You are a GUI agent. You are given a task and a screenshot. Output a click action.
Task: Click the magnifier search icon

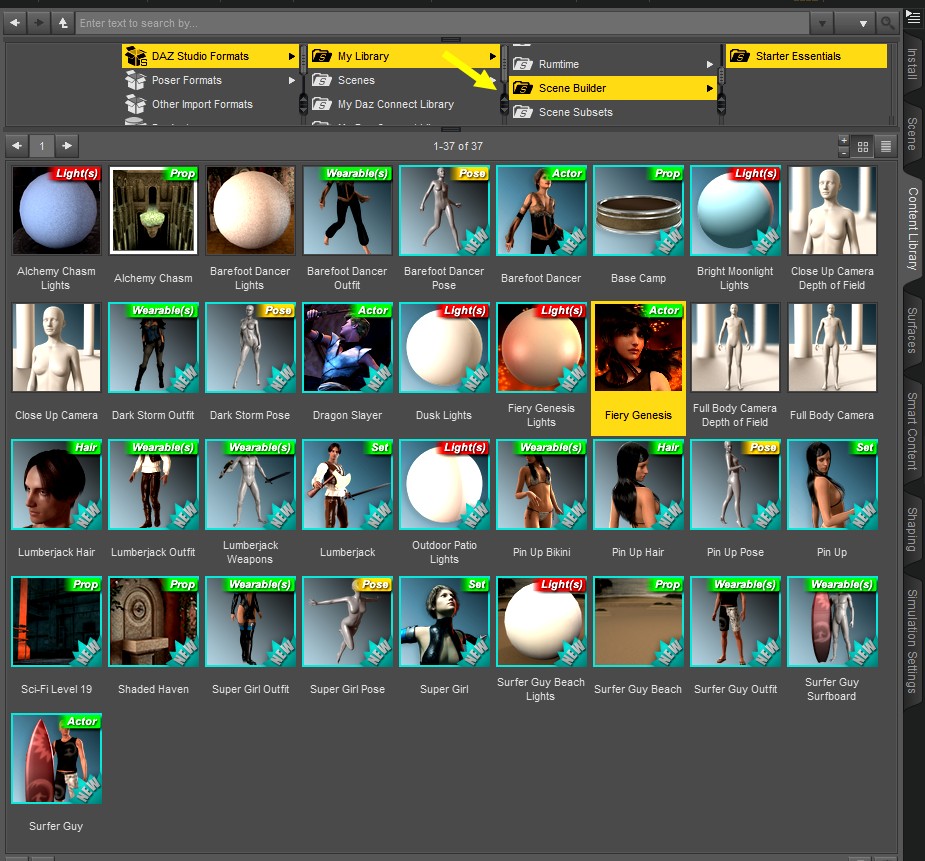click(x=887, y=23)
